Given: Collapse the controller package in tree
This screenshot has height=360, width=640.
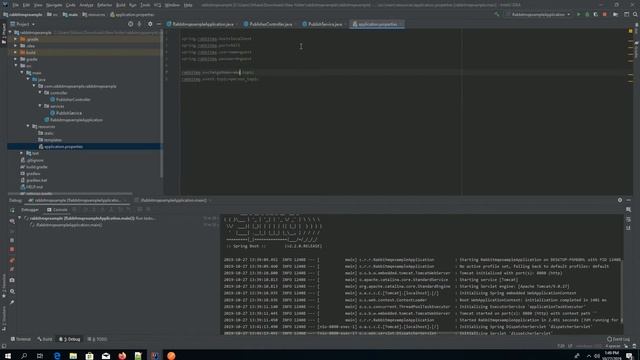Looking at the screenshot, I should tap(40, 93).
